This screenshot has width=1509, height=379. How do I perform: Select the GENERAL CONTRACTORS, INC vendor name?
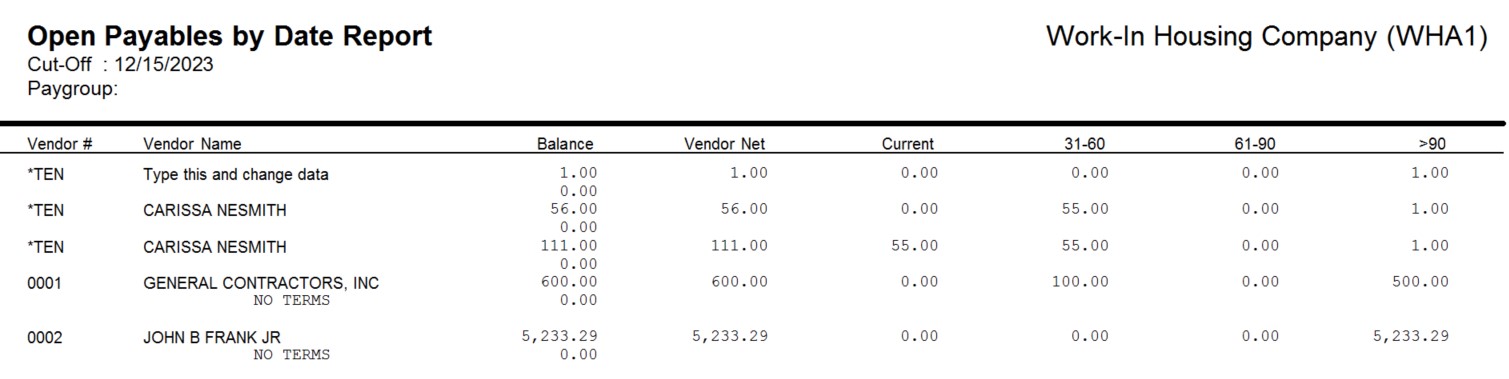tap(261, 283)
